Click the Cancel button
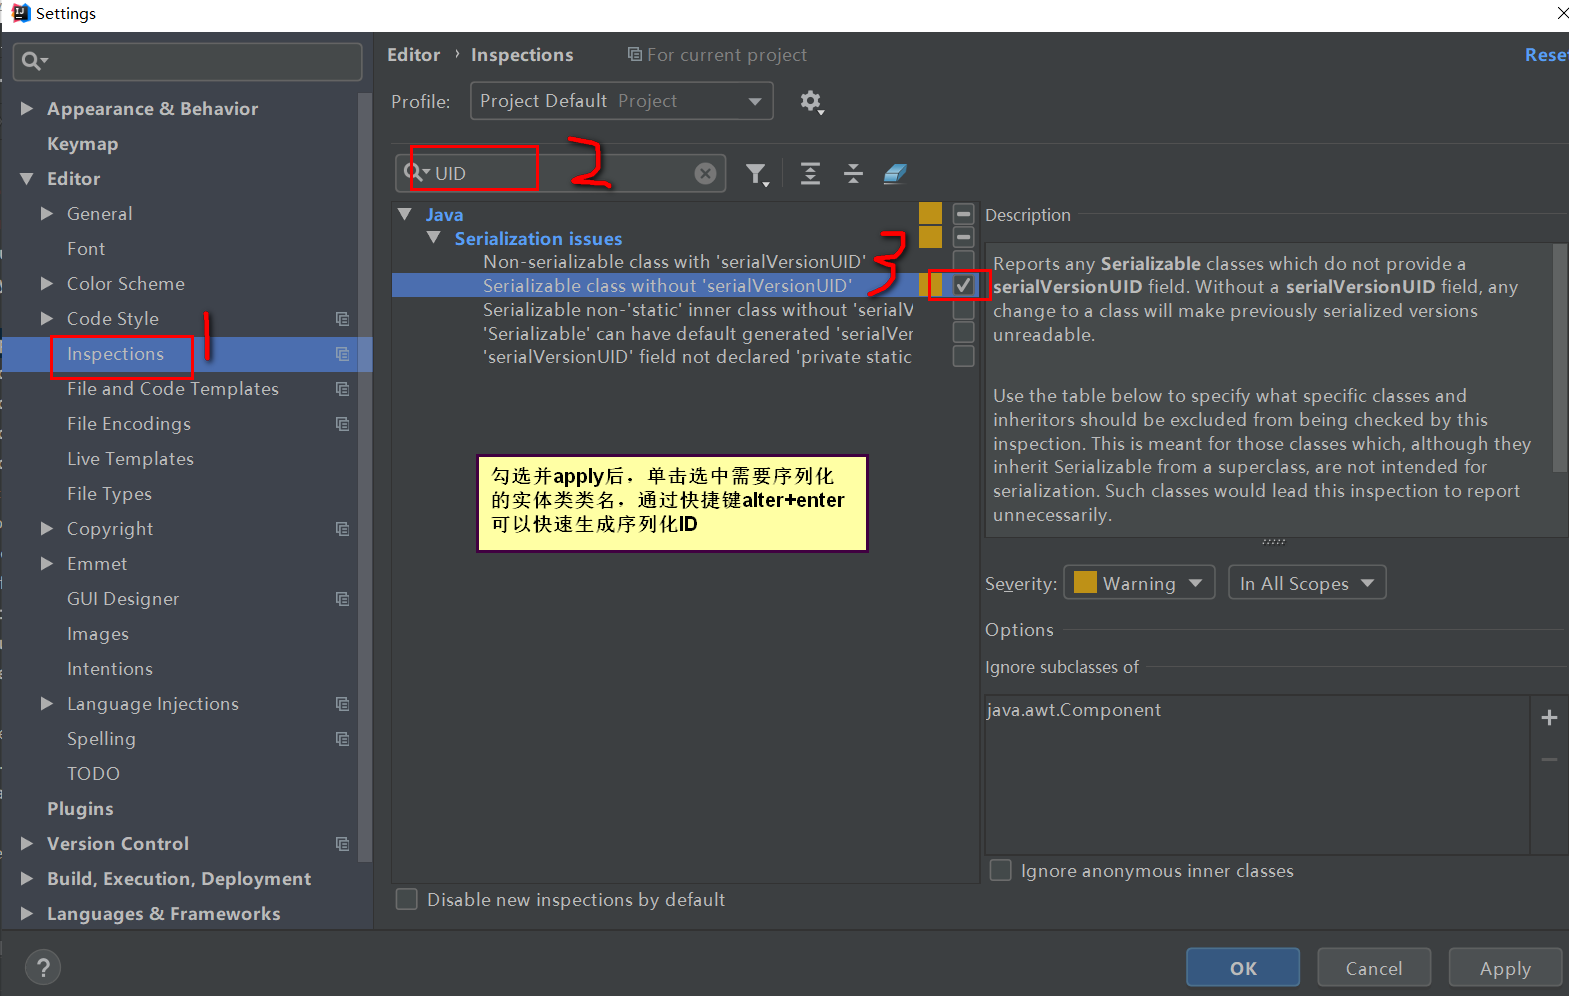Image resolution: width=1569 pixels, height=996 pixels. tap(1374, 968)
